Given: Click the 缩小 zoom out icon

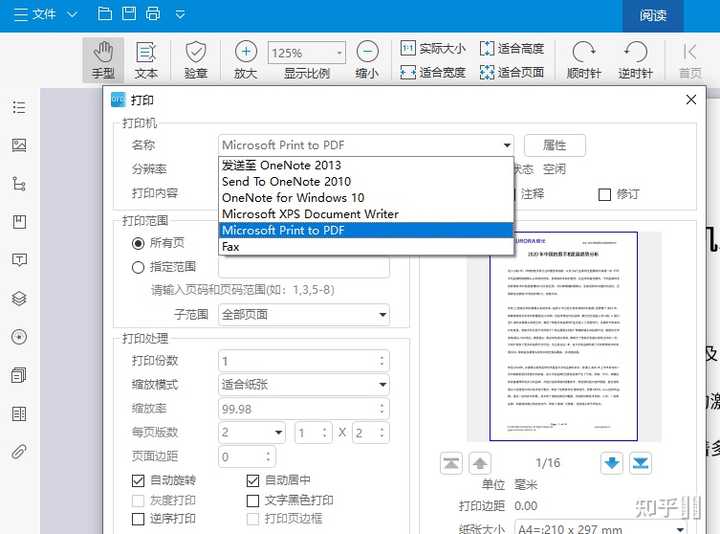Looking at the screenshot, I should click(367, 60).
